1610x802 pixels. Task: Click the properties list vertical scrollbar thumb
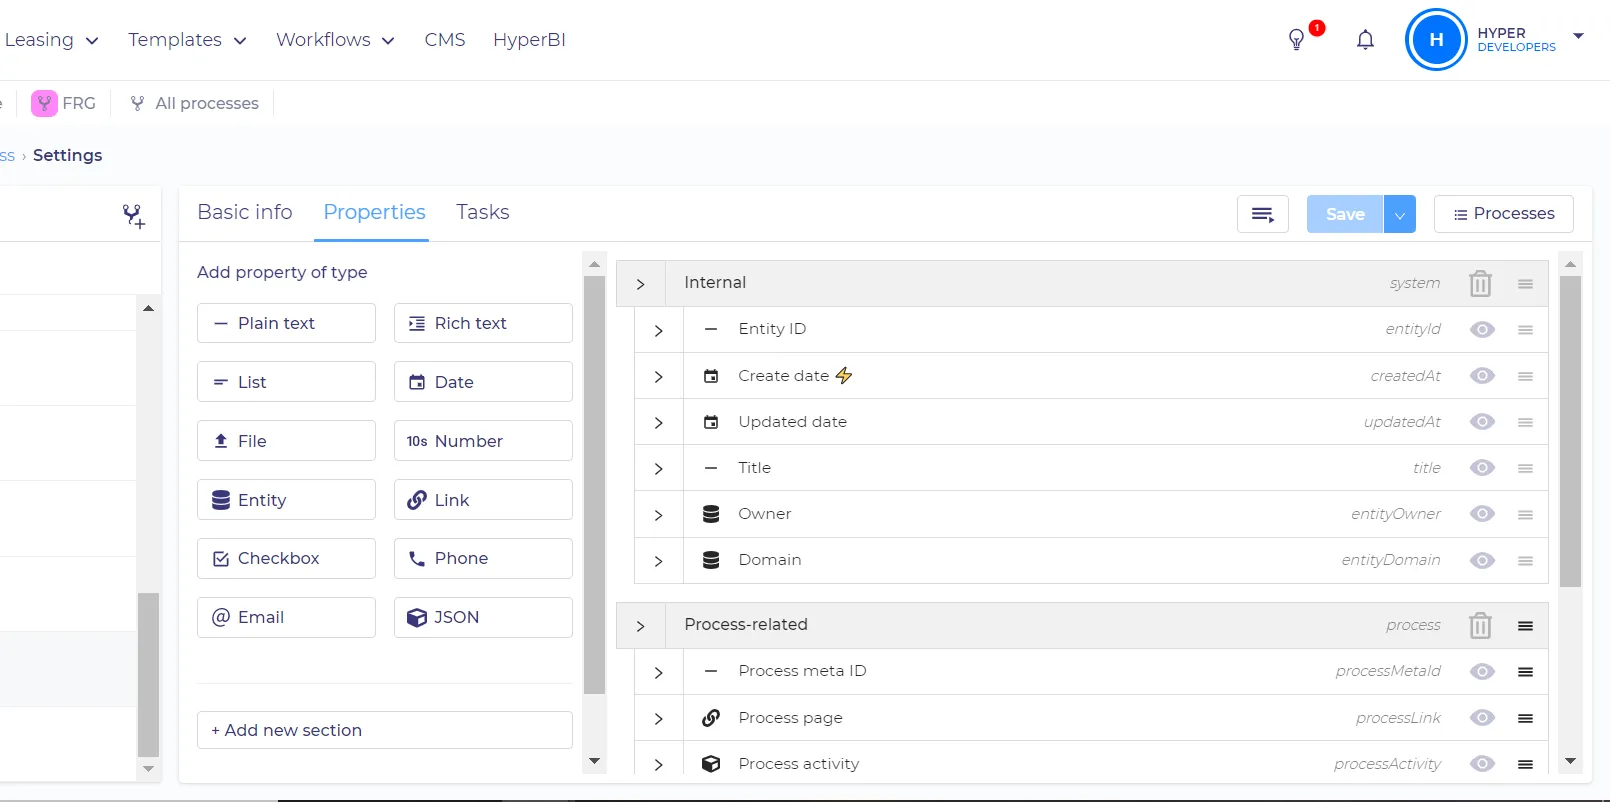(1570, 431)
